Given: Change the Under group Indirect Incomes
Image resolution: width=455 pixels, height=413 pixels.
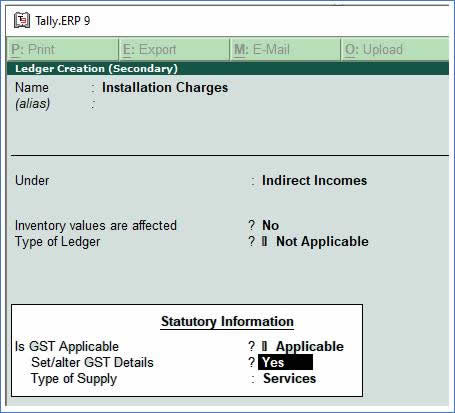Looking at the screenshot, I should click(314, 180).
